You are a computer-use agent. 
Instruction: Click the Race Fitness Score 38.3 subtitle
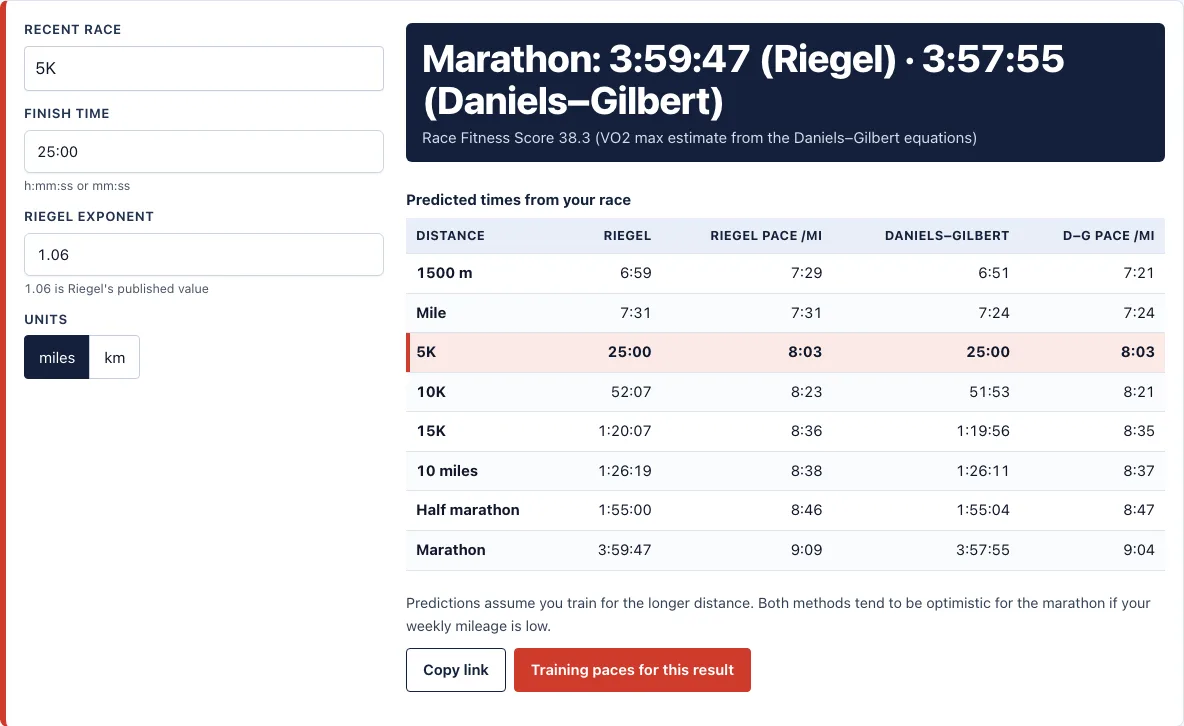[x=699, y=138]
